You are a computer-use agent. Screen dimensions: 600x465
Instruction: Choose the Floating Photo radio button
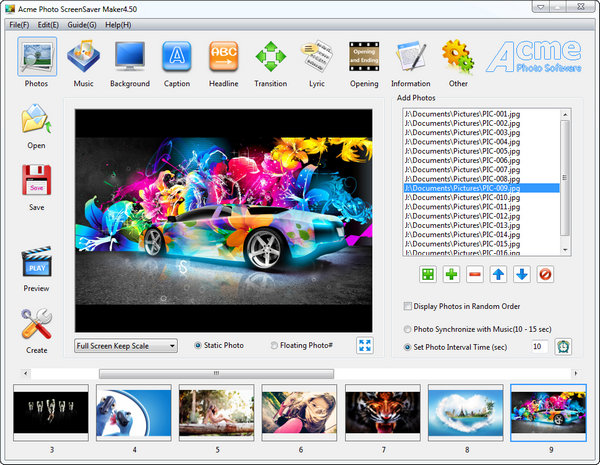(275, 345)
